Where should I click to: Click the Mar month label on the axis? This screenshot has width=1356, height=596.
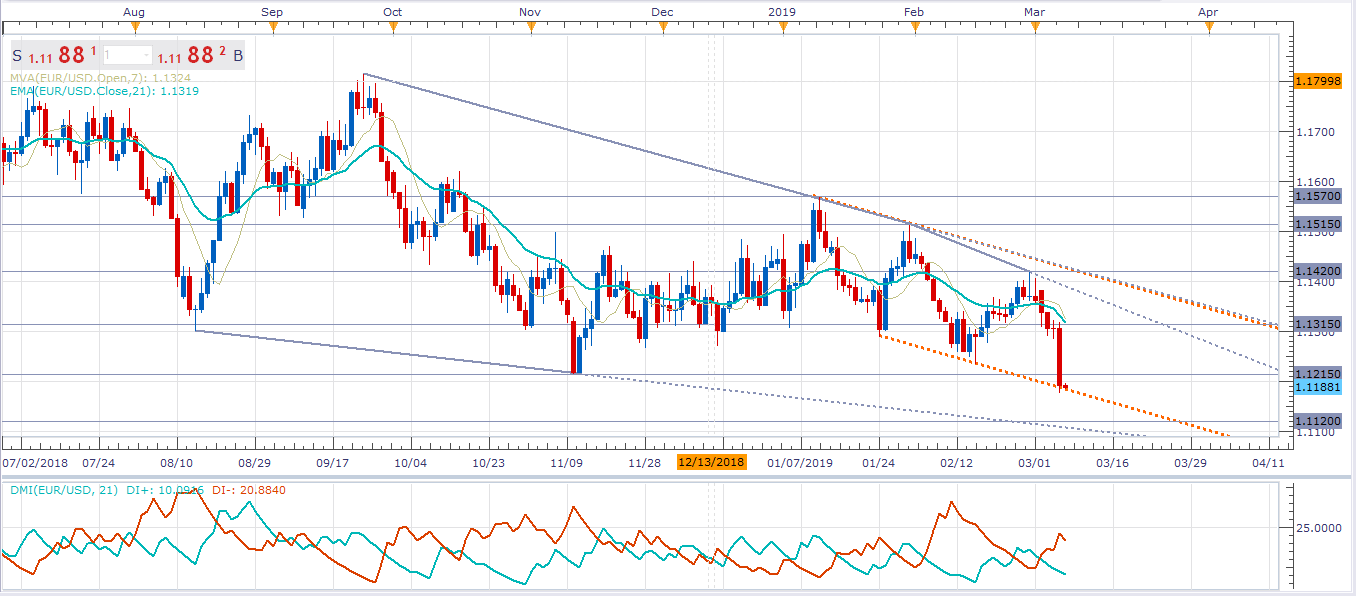(1033, 12)
